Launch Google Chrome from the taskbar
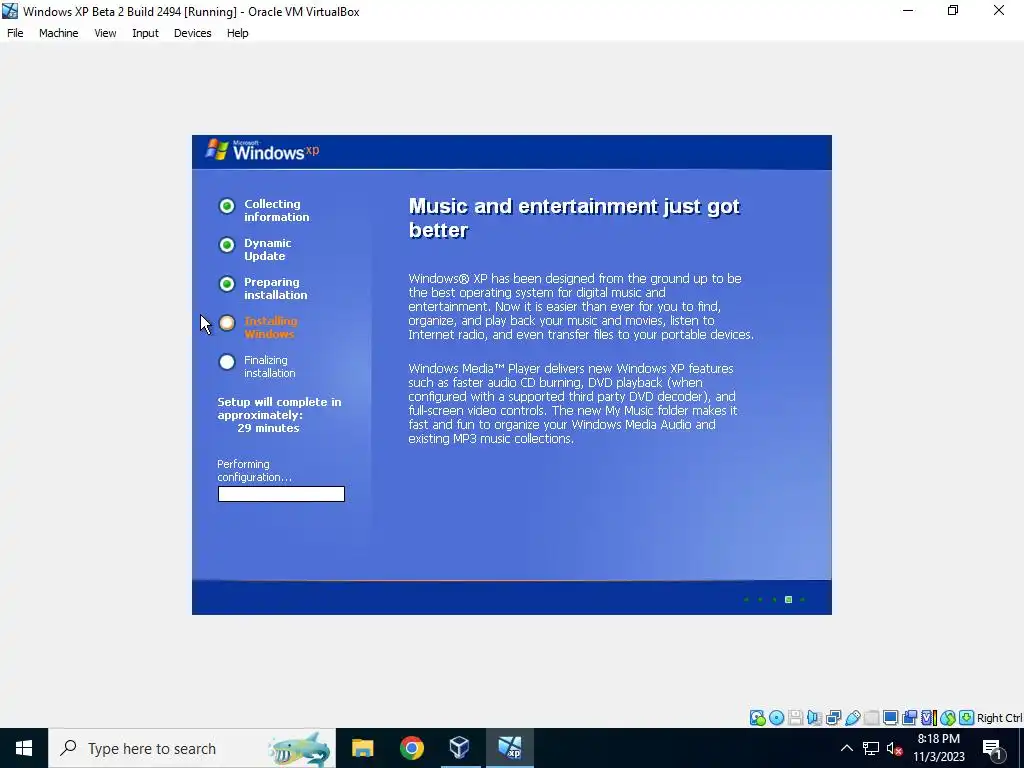The height and width of the screenshot is (768, 1024). [411, 748]
